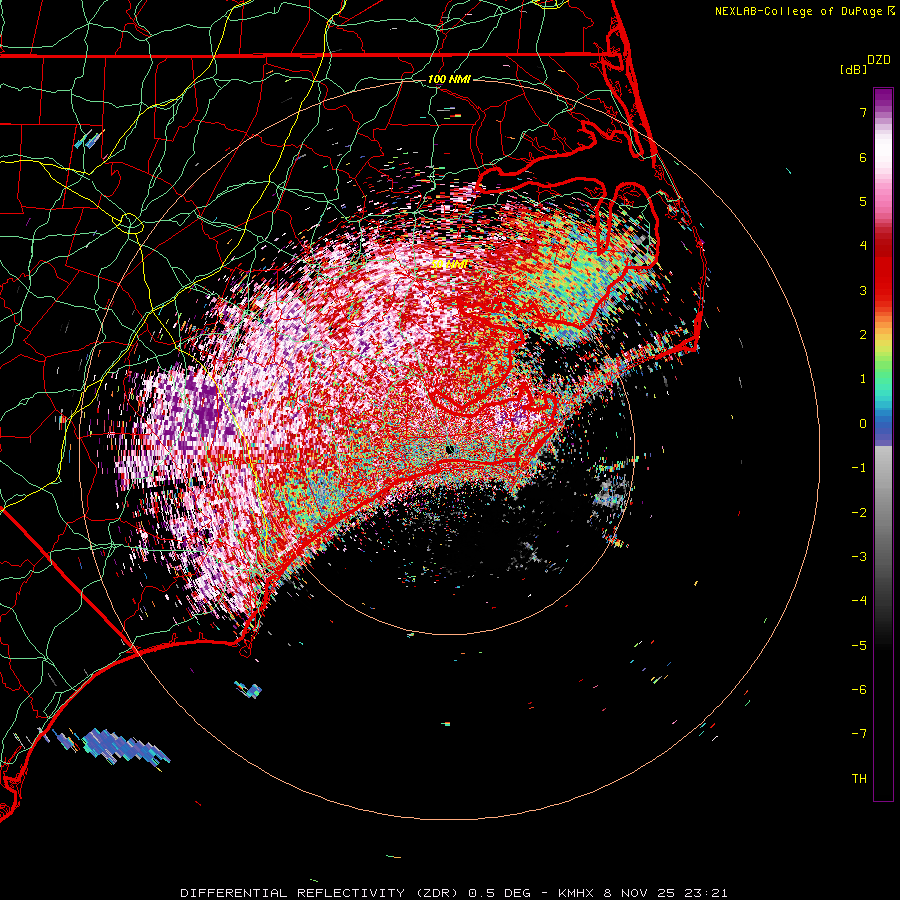Viewport: 900px width, 900px height.
Task: Click the 0 value on the dB scale
Action: coord(863,424)
